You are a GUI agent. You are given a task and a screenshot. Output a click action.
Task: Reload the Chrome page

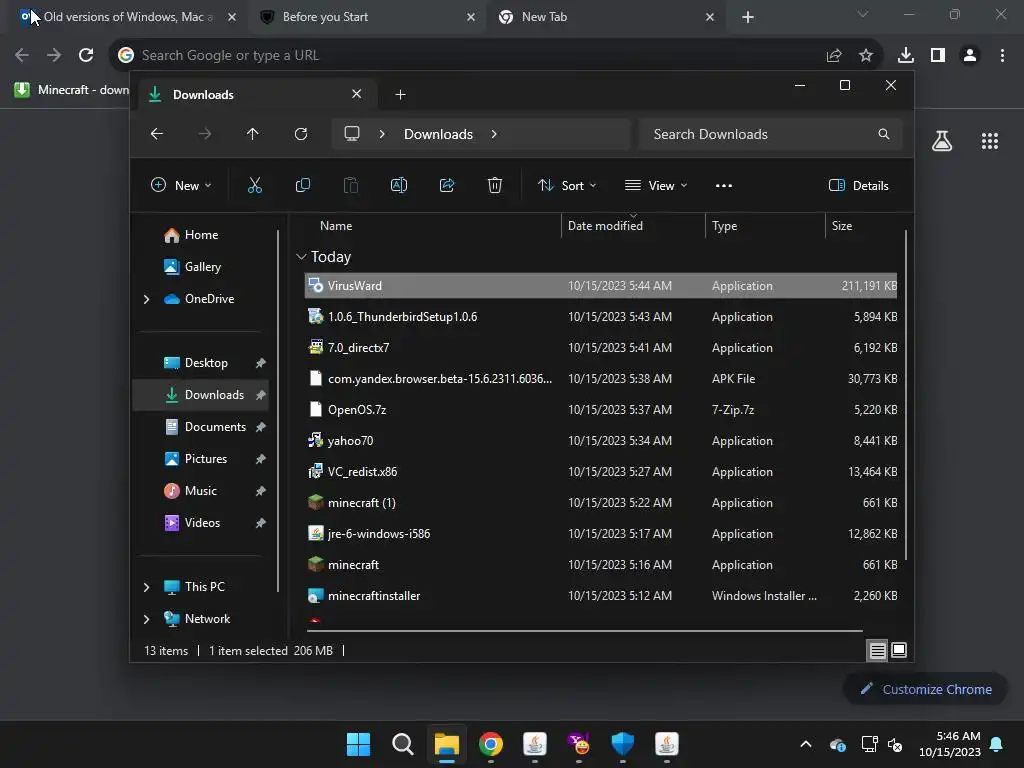coord(86,55)
